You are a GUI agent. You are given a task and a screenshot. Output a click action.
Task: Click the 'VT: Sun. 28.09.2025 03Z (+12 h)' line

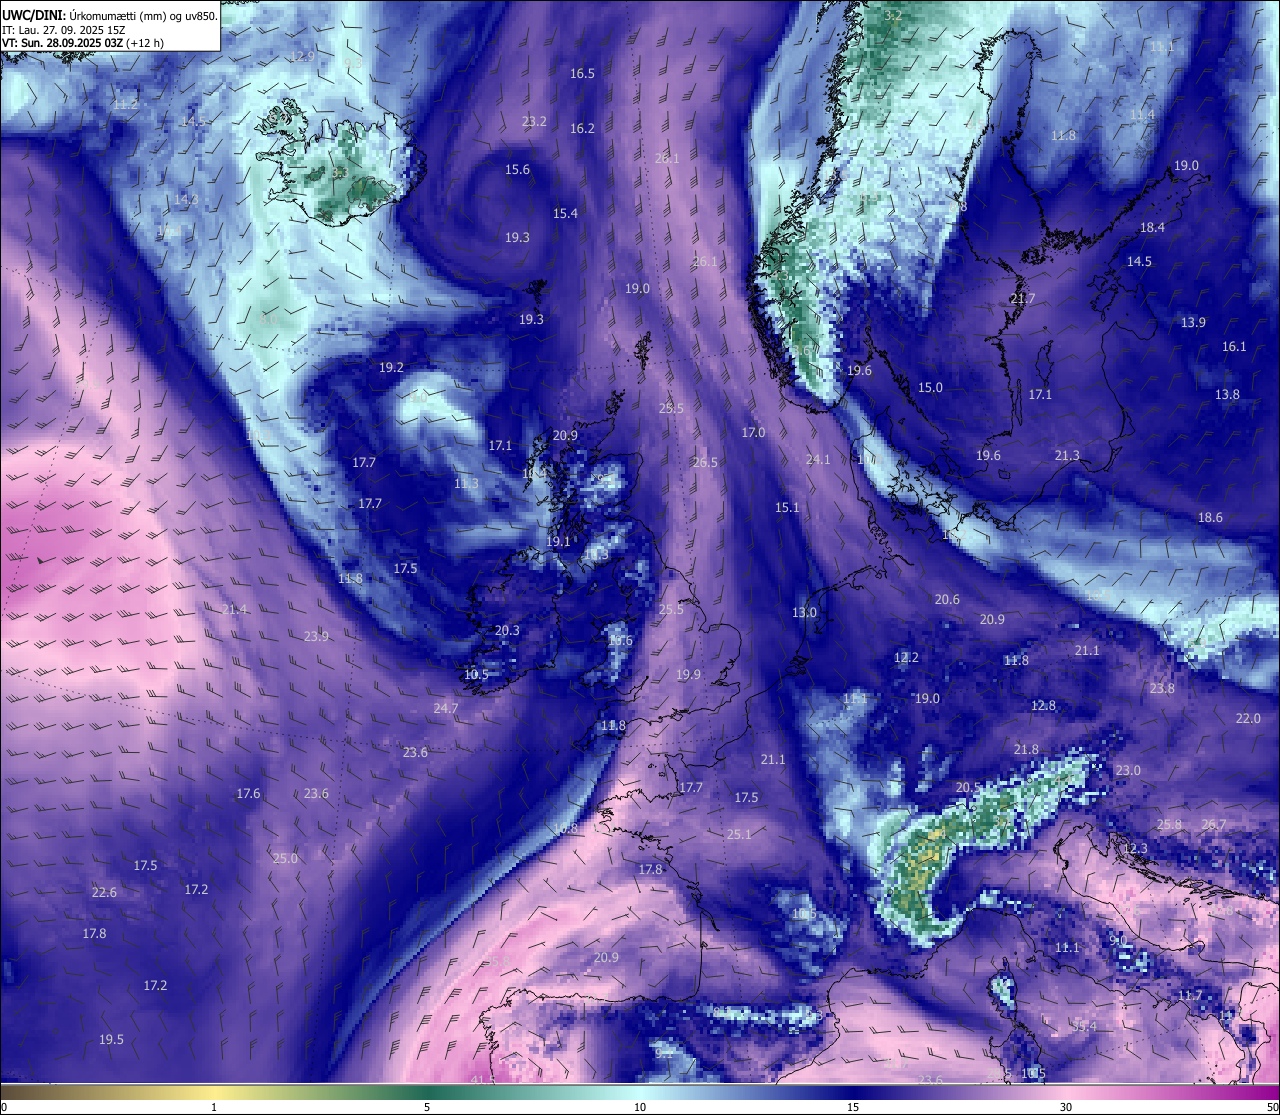(83, 43)
